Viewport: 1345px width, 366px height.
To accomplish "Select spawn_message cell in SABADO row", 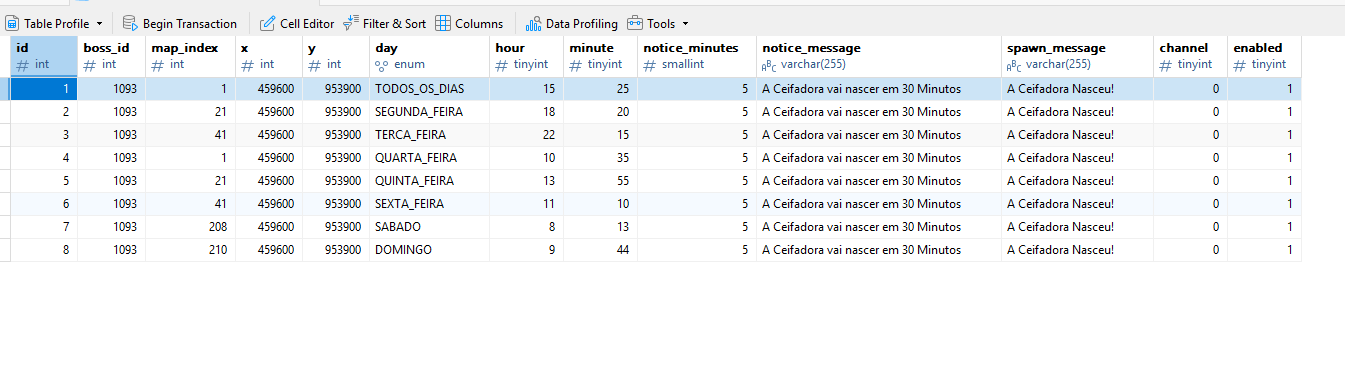I will click(1077, 226).
